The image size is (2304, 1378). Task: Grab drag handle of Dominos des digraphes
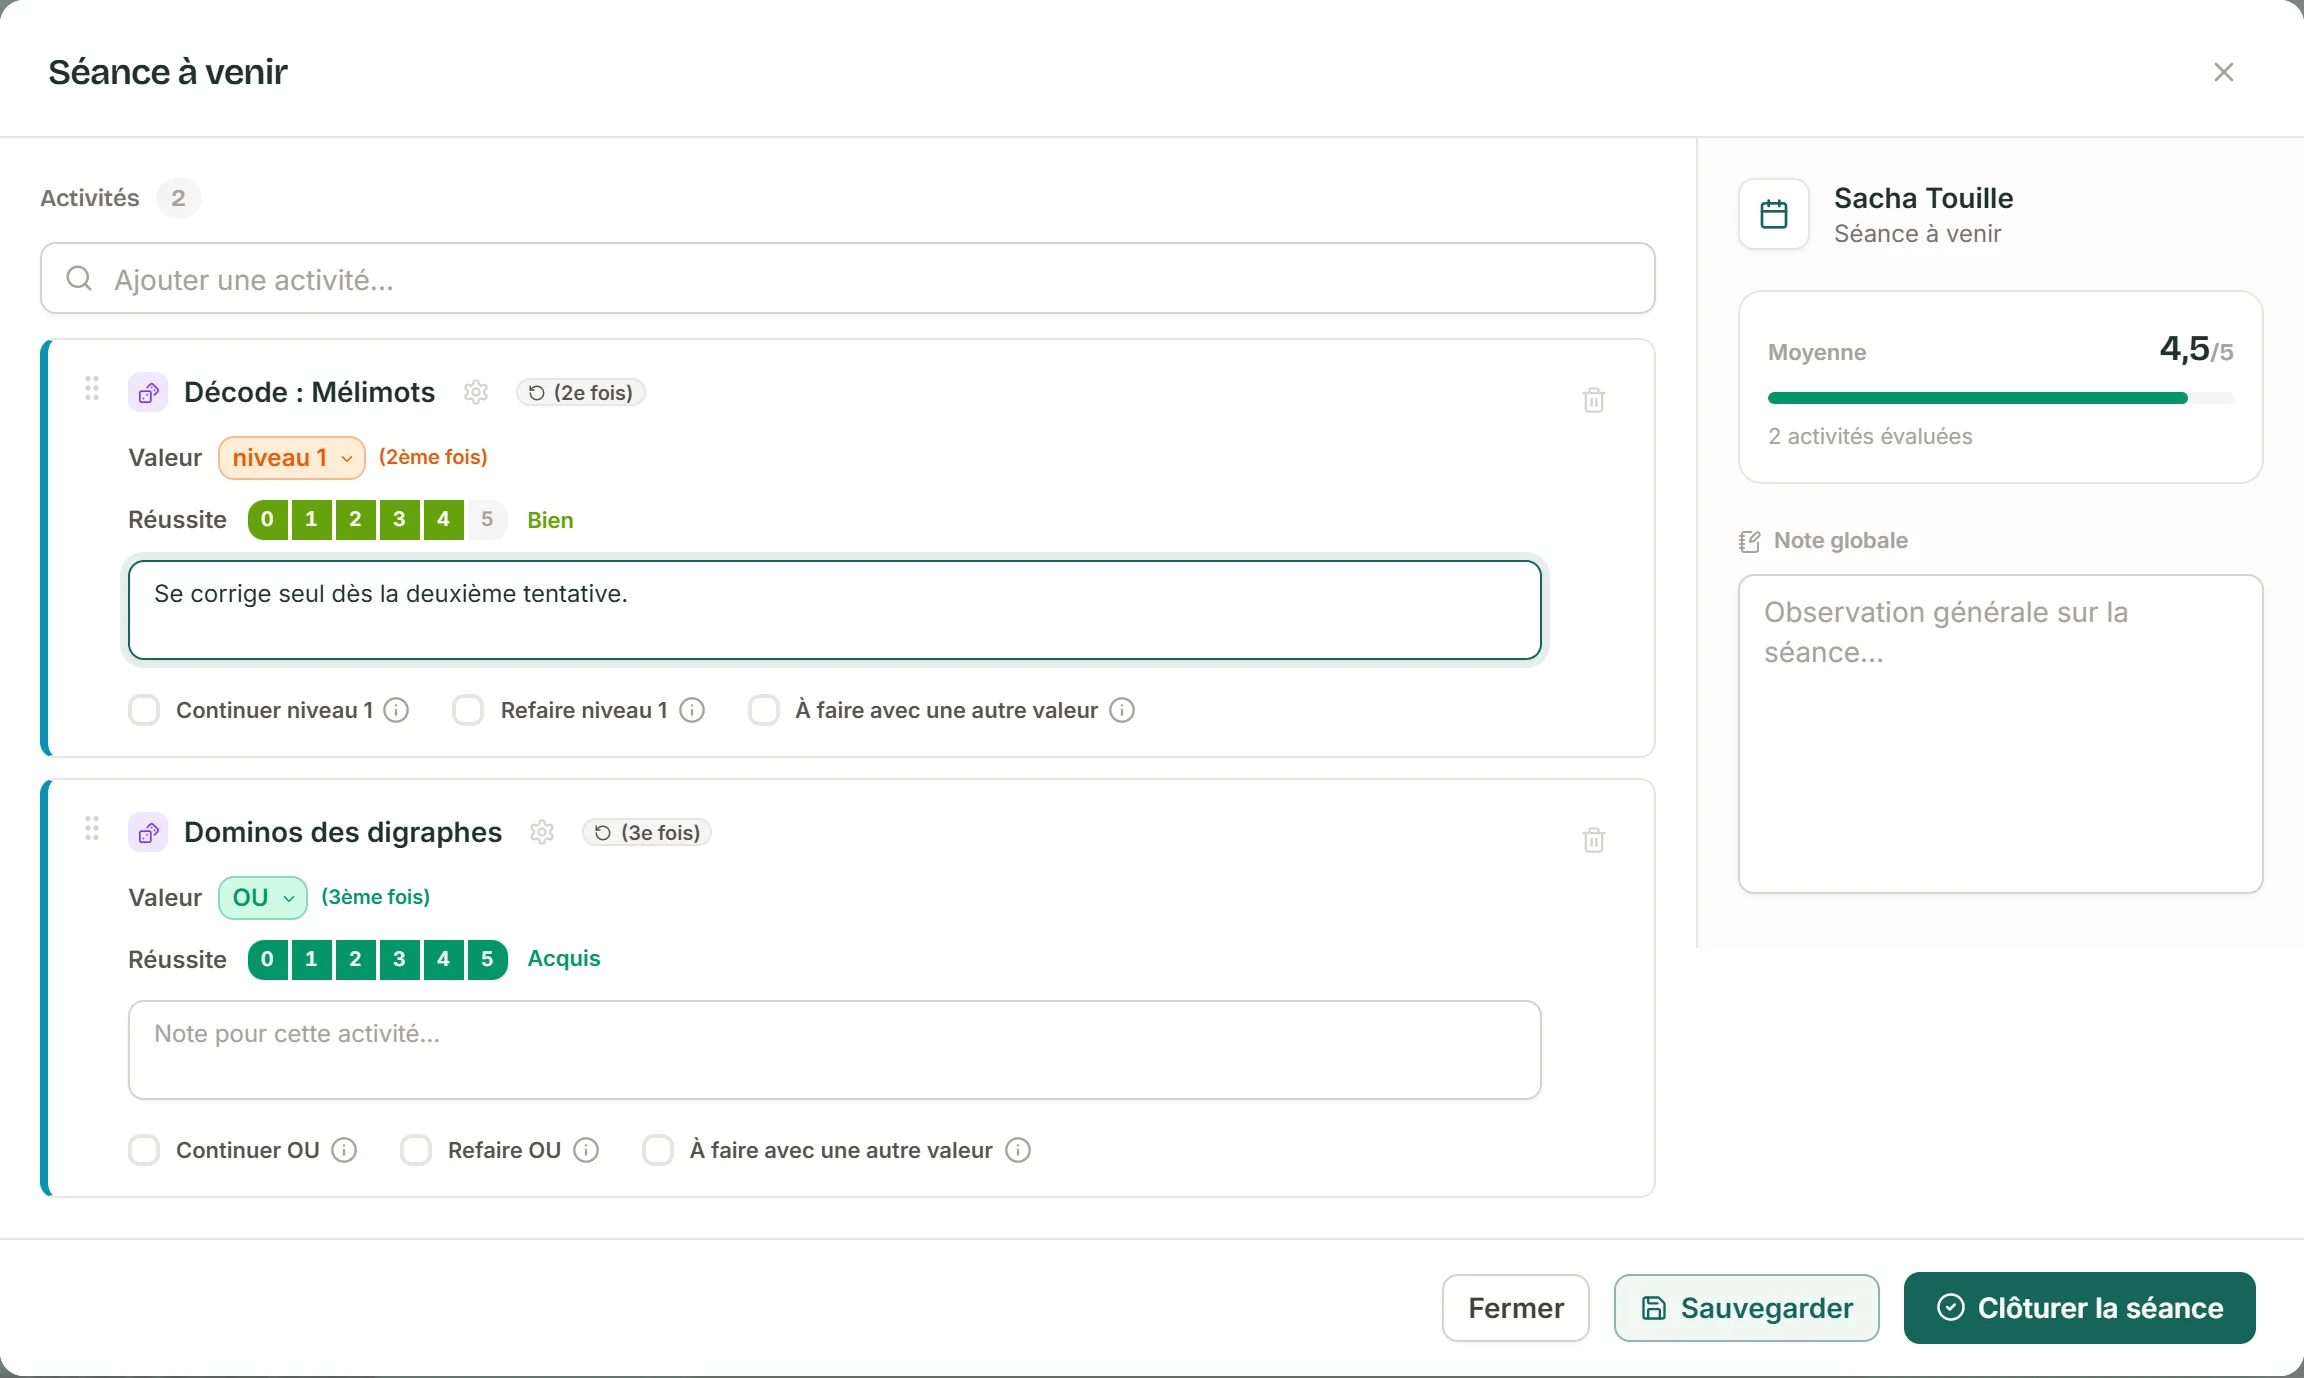point(92,828)
